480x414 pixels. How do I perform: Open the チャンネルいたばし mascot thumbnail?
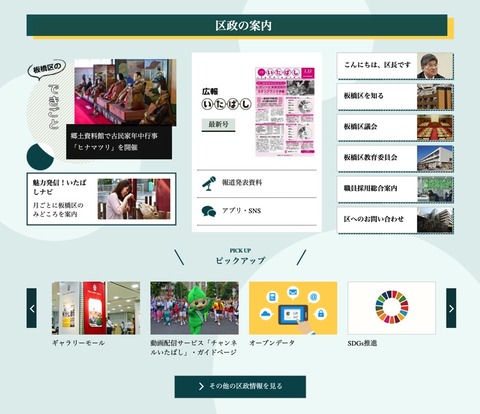click(x=194, y=308)
